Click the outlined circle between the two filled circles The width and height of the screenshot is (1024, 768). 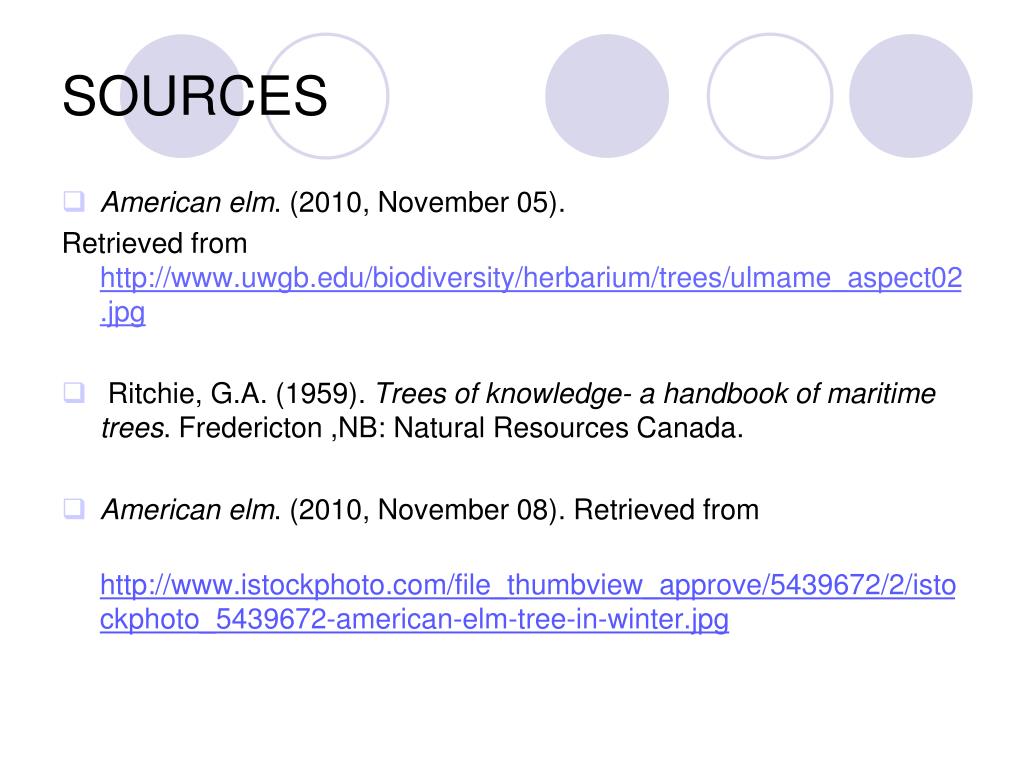pos(770,96)
